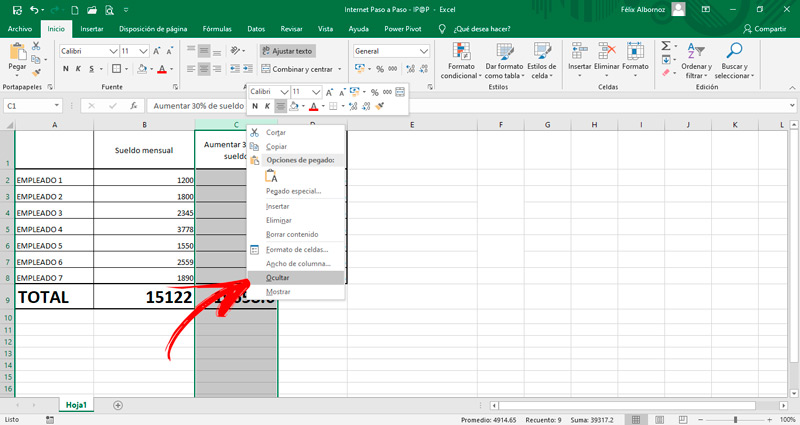
Task: Open Buscar y seleccionar
Action: pos(734,61)
